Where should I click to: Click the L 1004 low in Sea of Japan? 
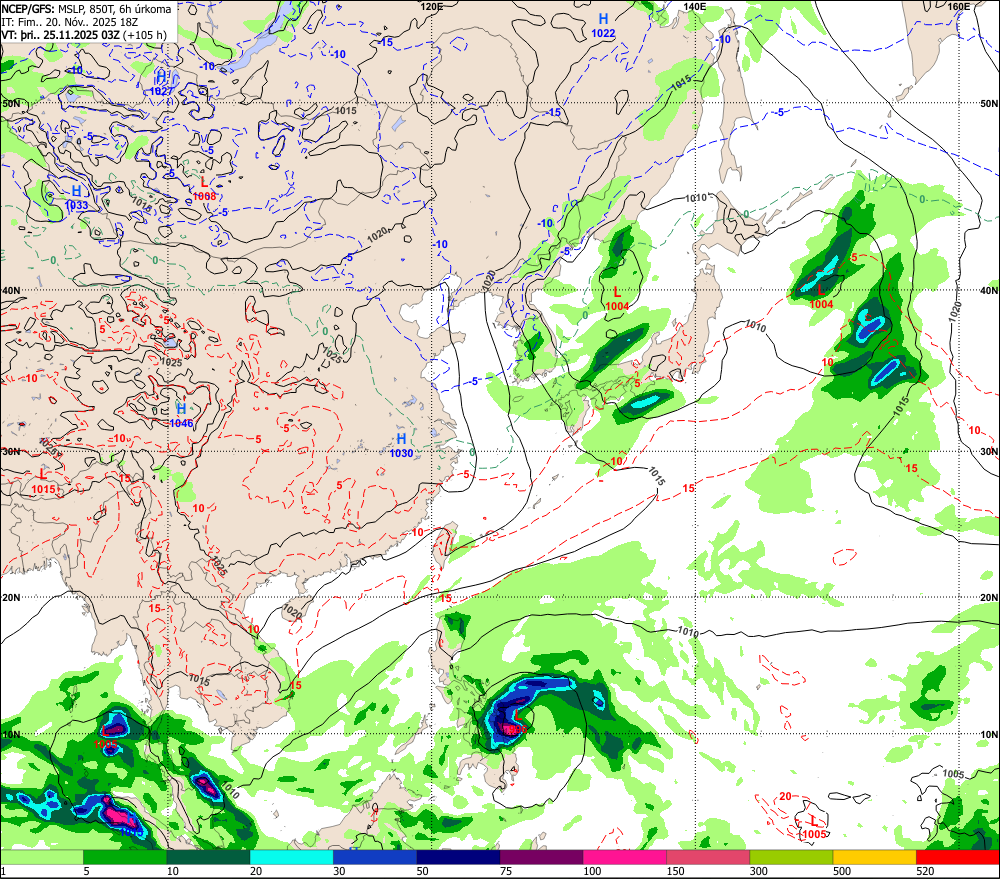(x=617, y=299)
